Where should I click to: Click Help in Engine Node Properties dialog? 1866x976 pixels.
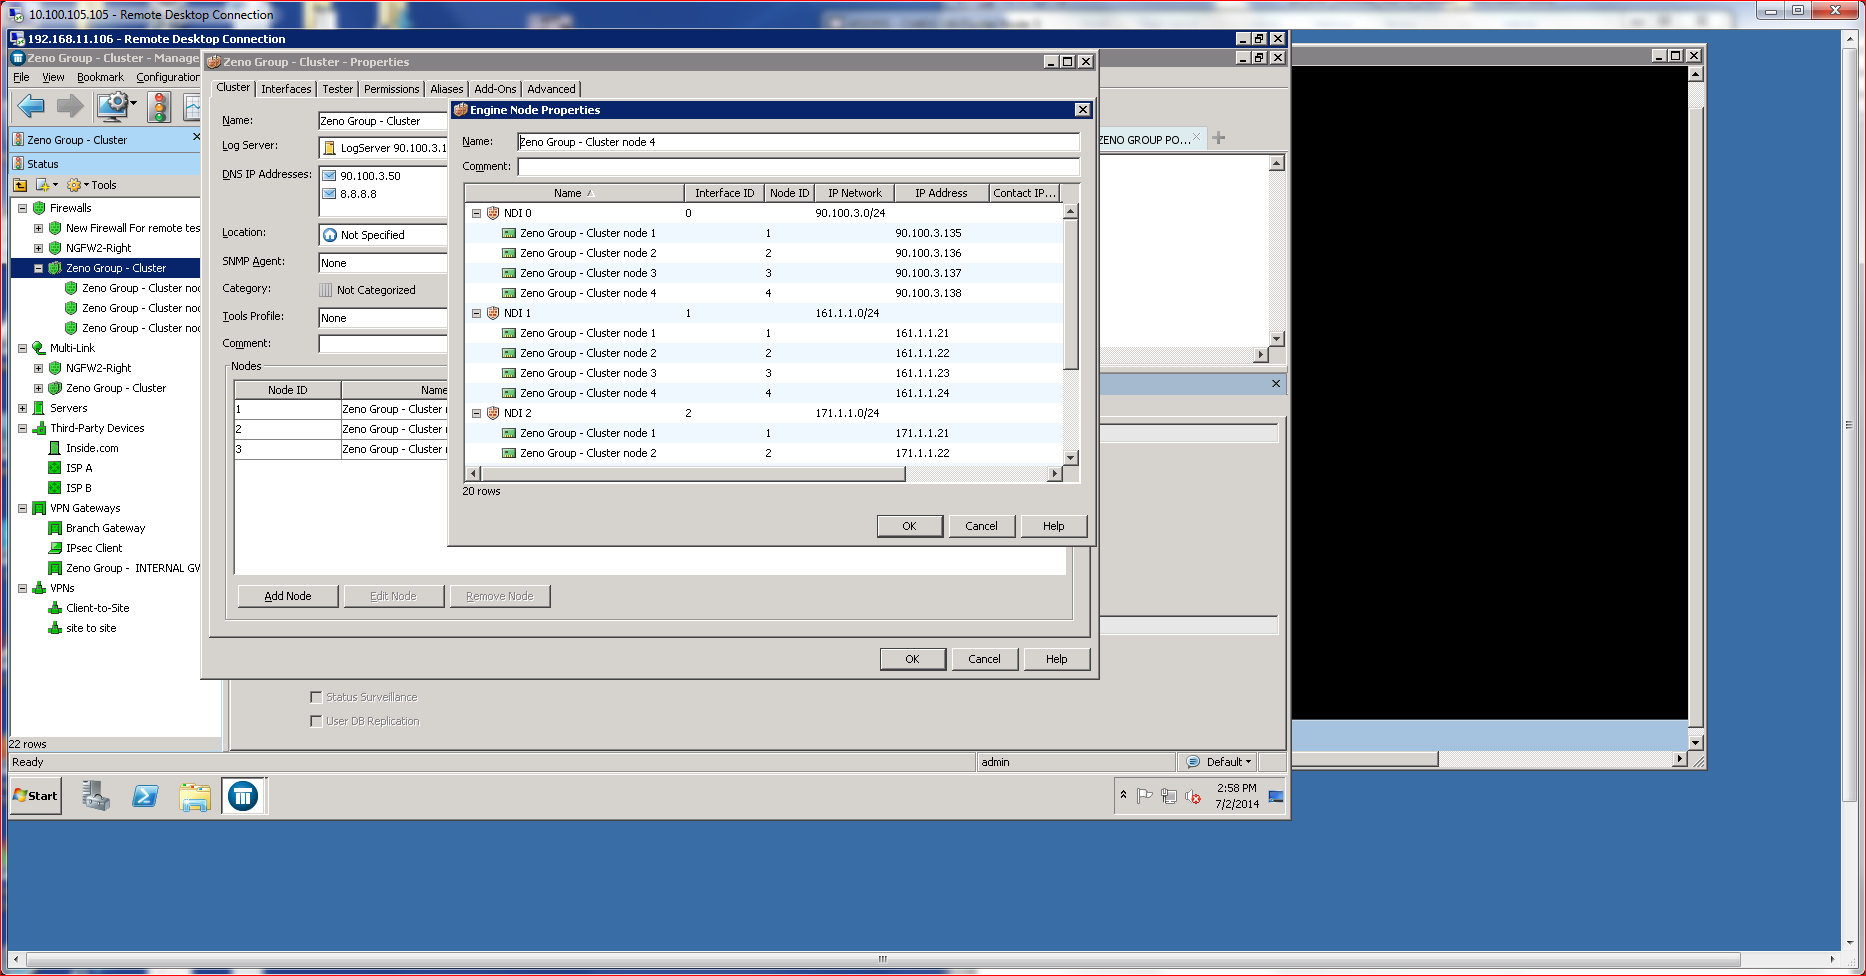(1053, 526)
